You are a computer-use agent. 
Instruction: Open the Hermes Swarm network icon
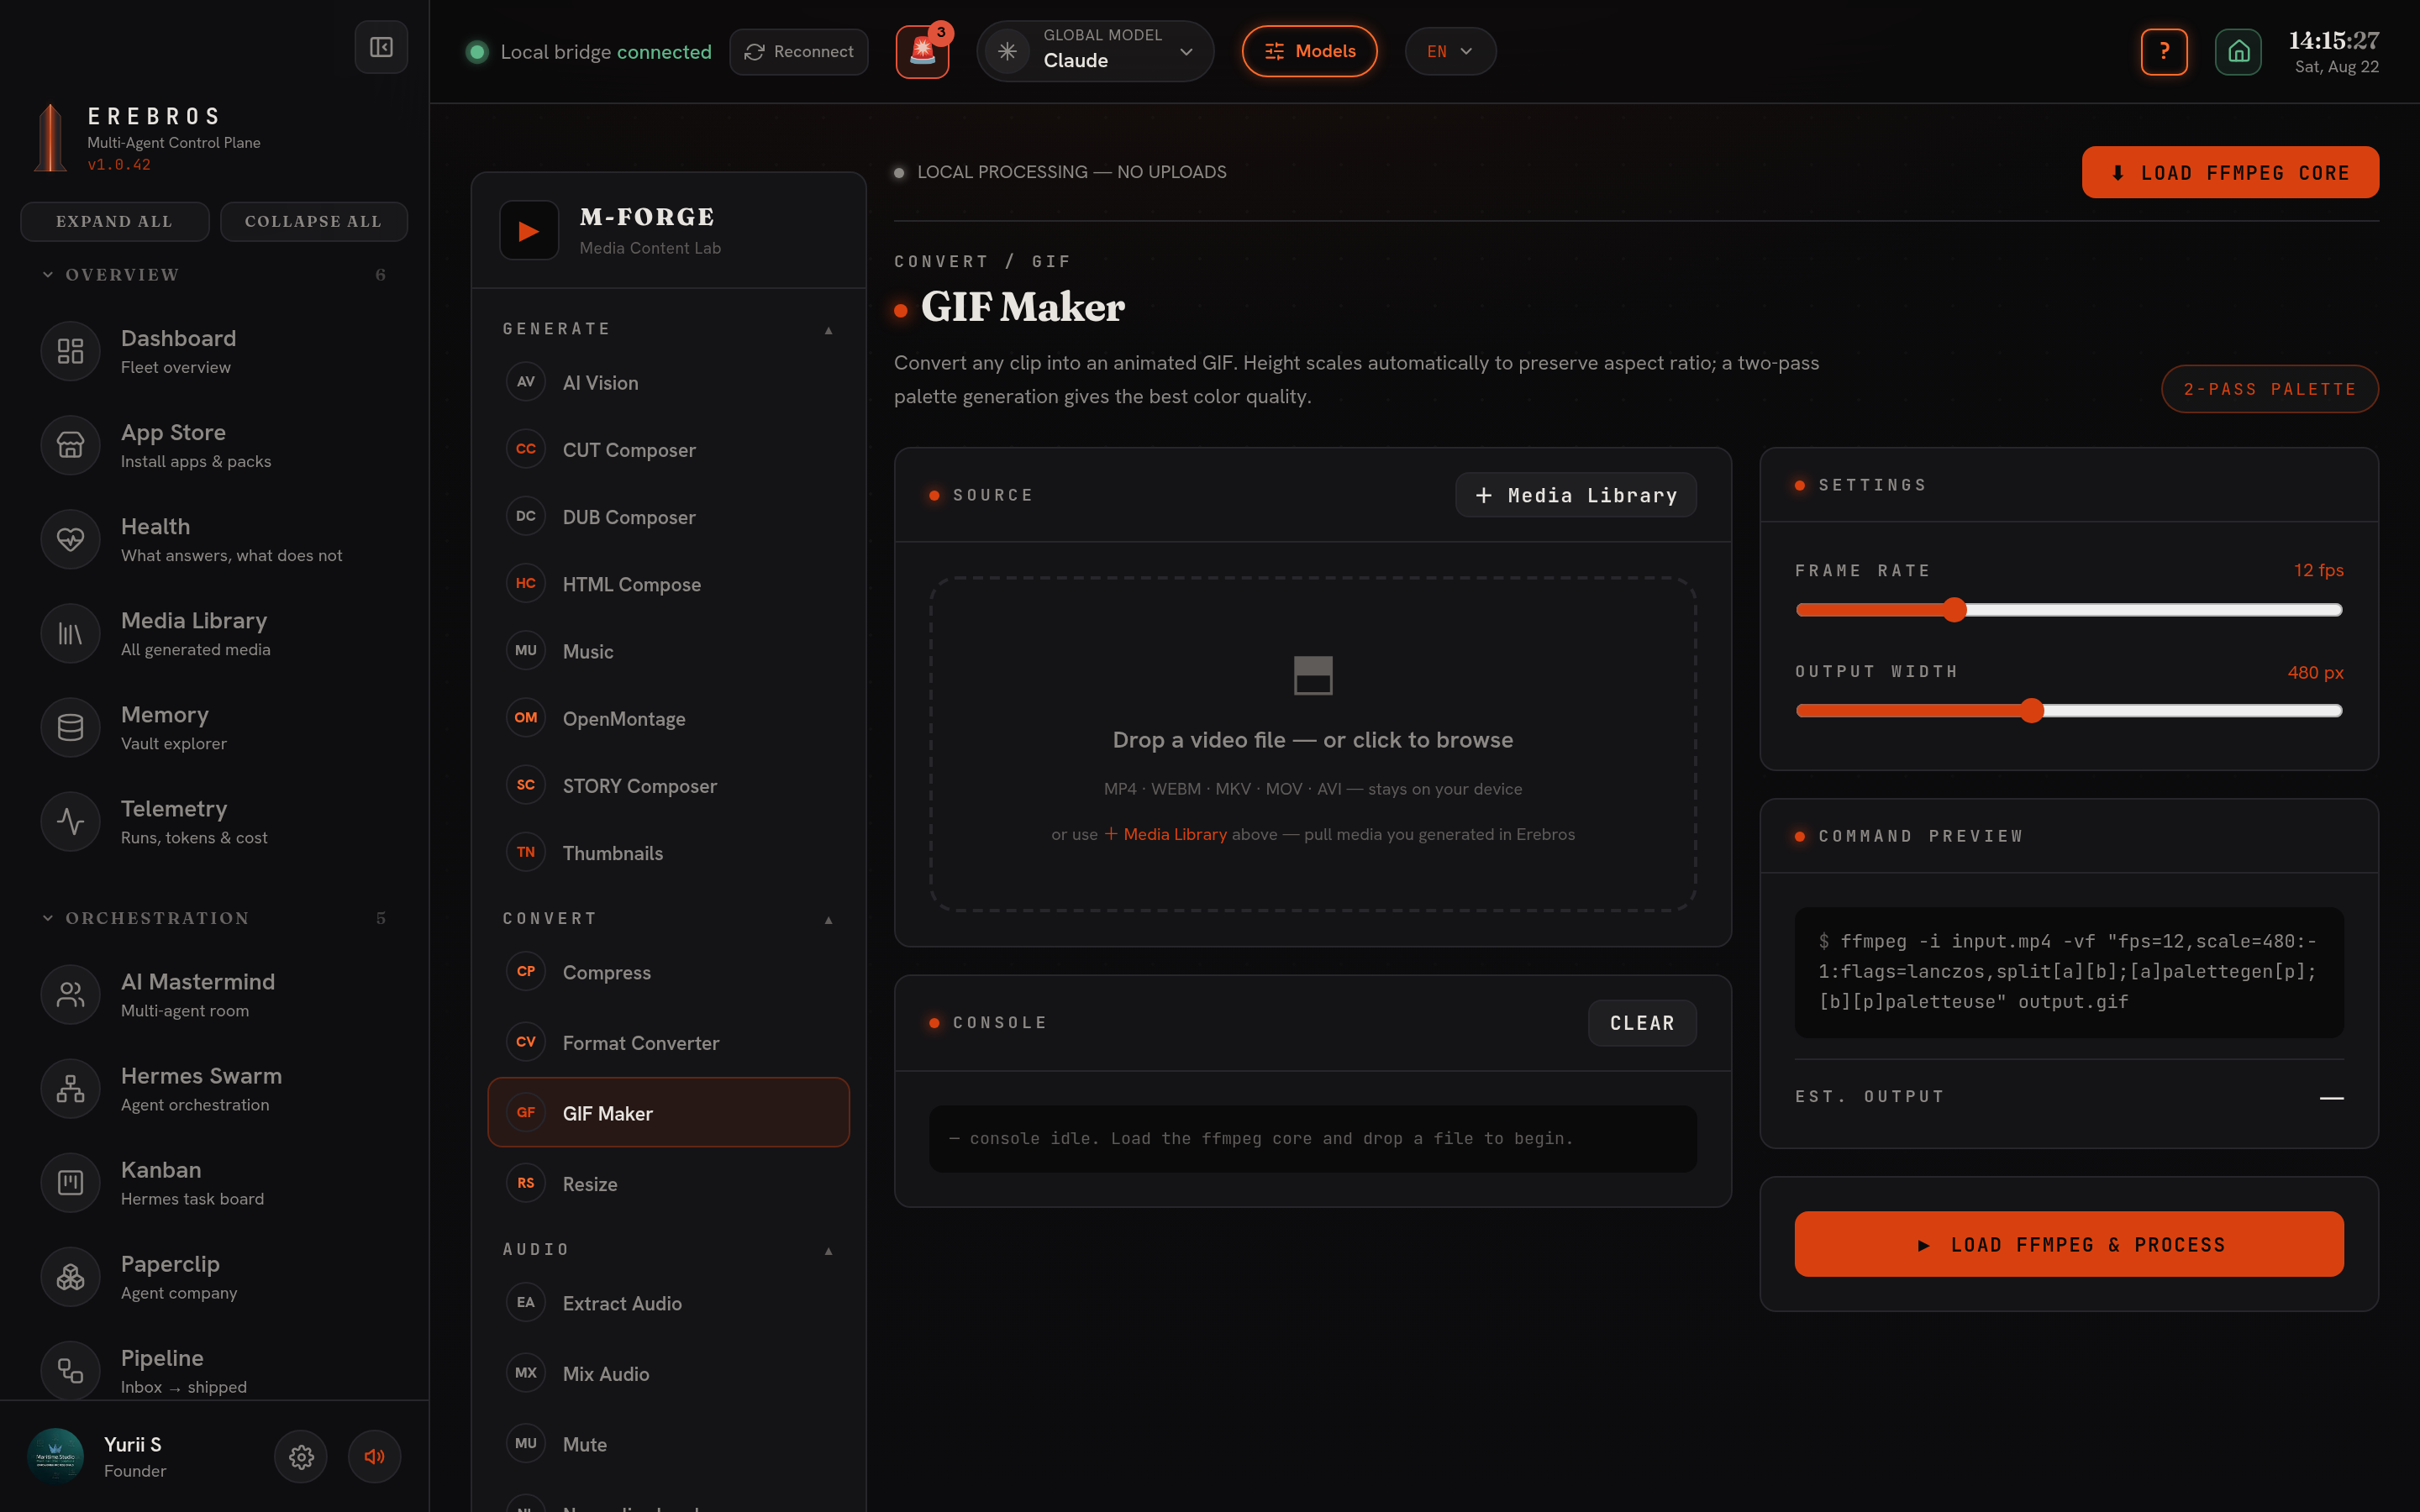click(70, 1088)
